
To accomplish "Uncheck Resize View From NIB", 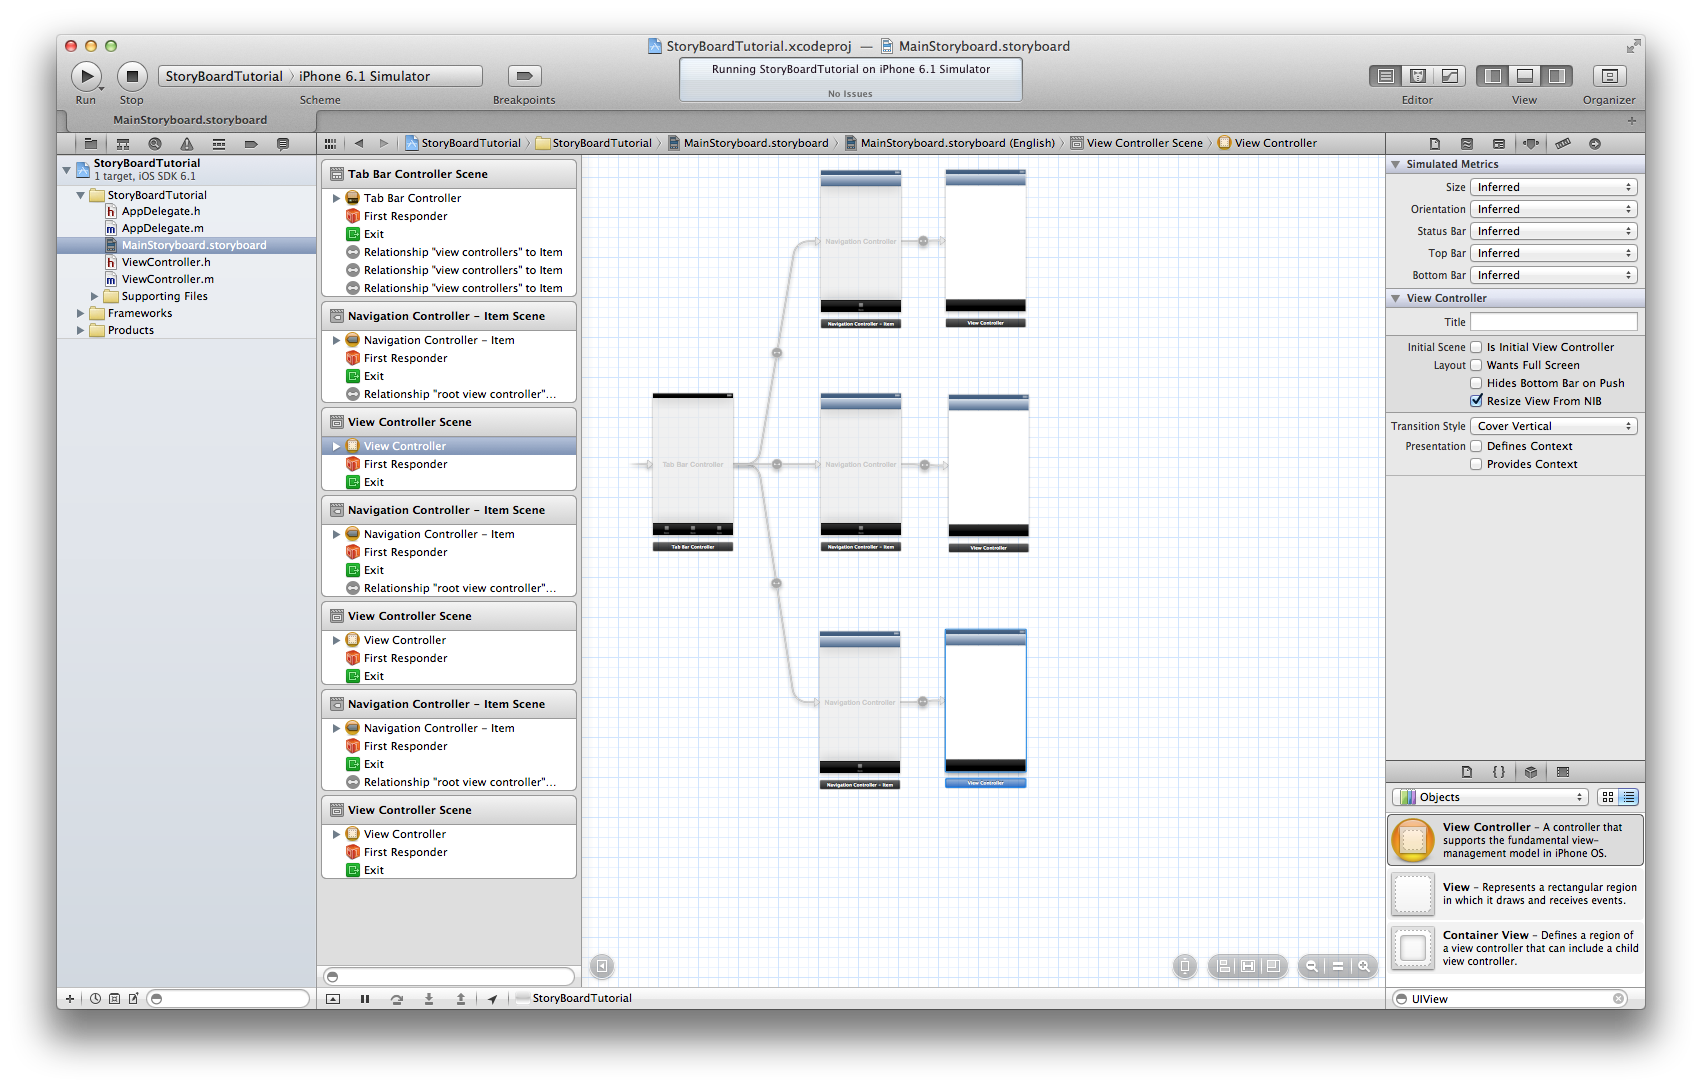I will tap(1476, 401).
